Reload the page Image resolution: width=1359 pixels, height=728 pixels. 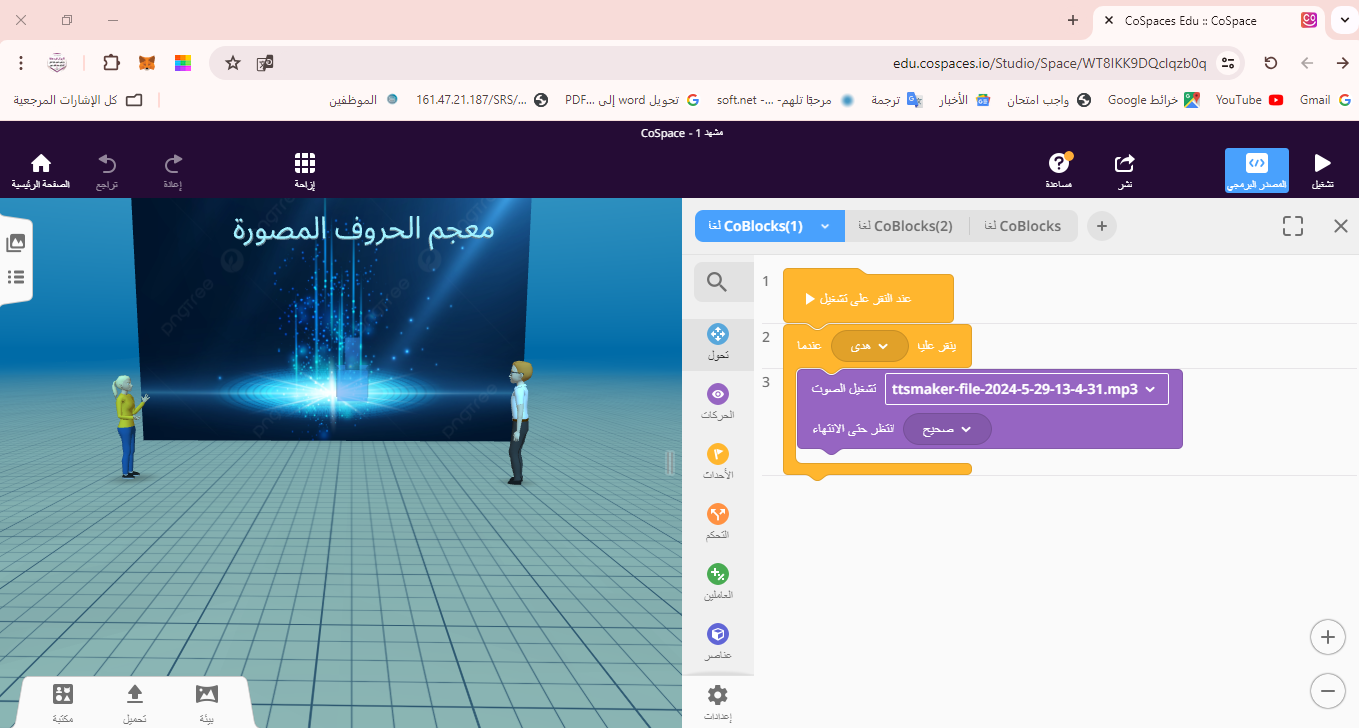1271,63
